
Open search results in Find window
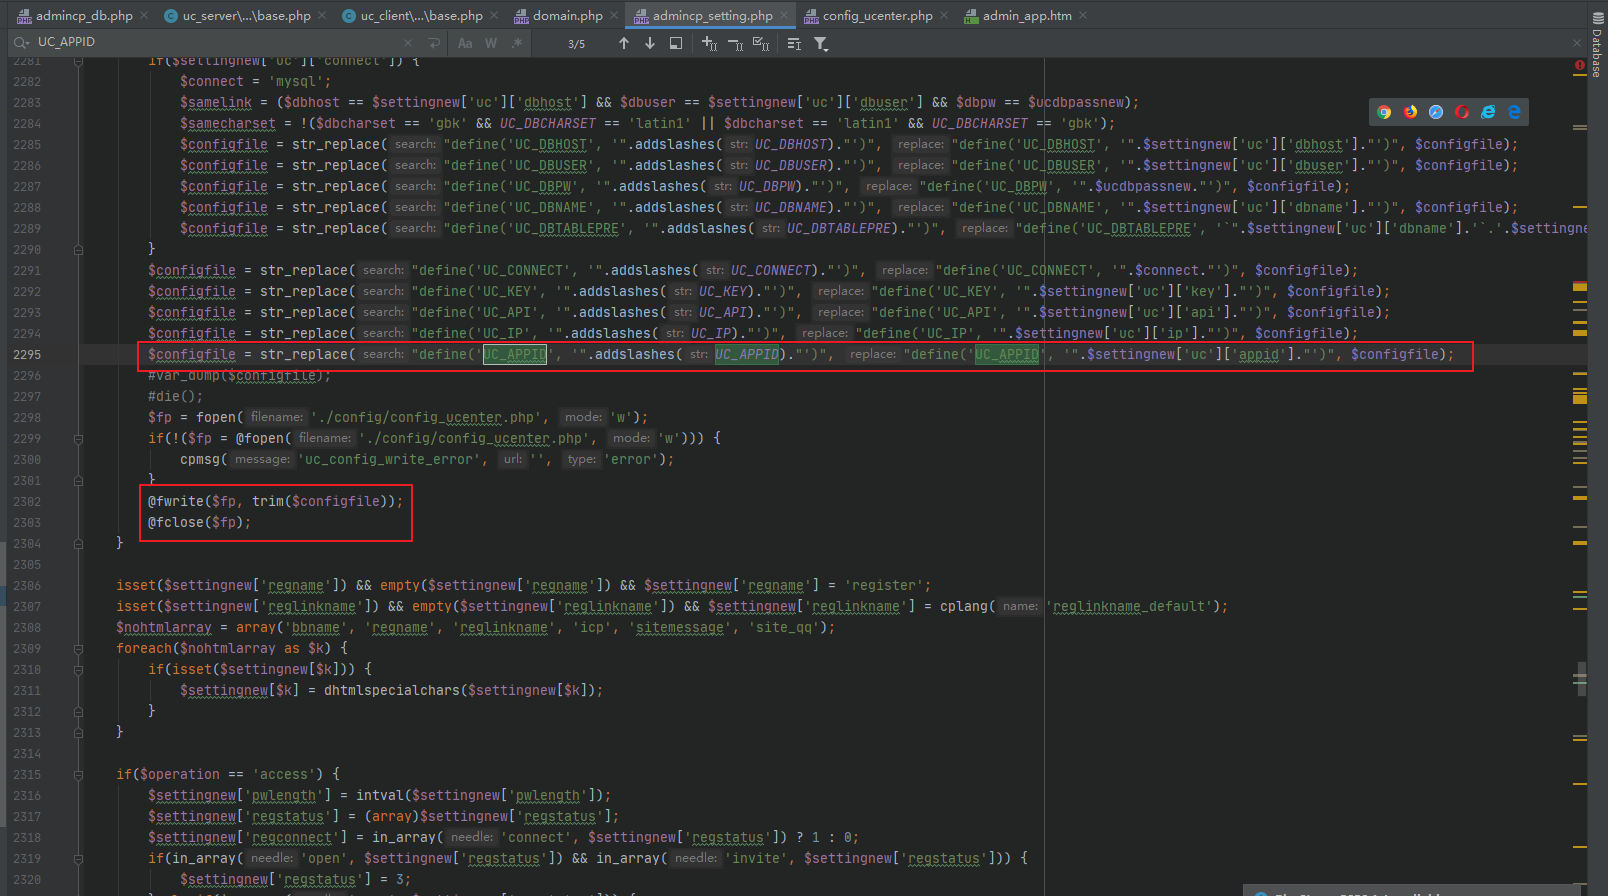[x=676, y=43]
